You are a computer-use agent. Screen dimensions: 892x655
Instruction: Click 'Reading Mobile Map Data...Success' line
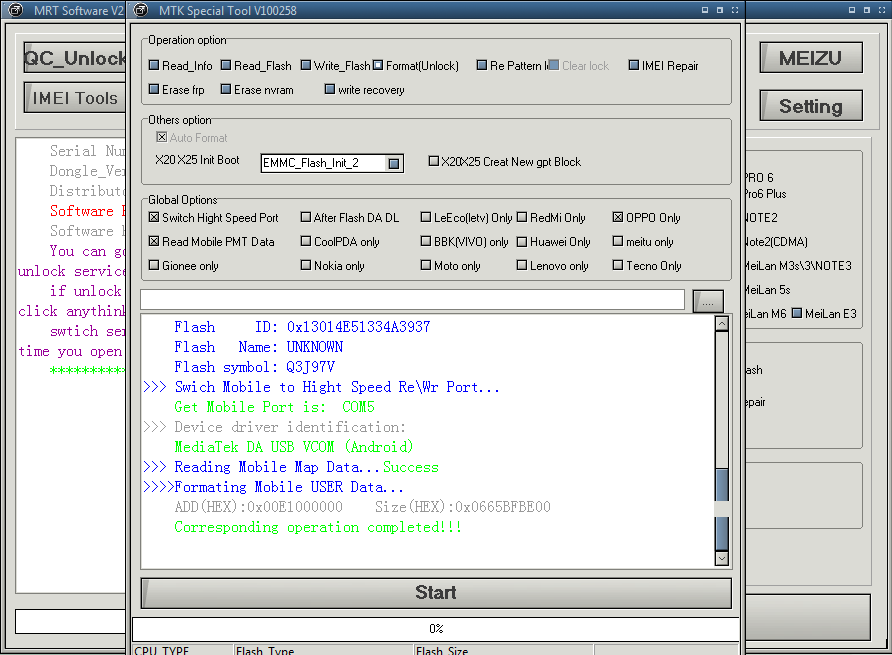(x=306, y=467)
